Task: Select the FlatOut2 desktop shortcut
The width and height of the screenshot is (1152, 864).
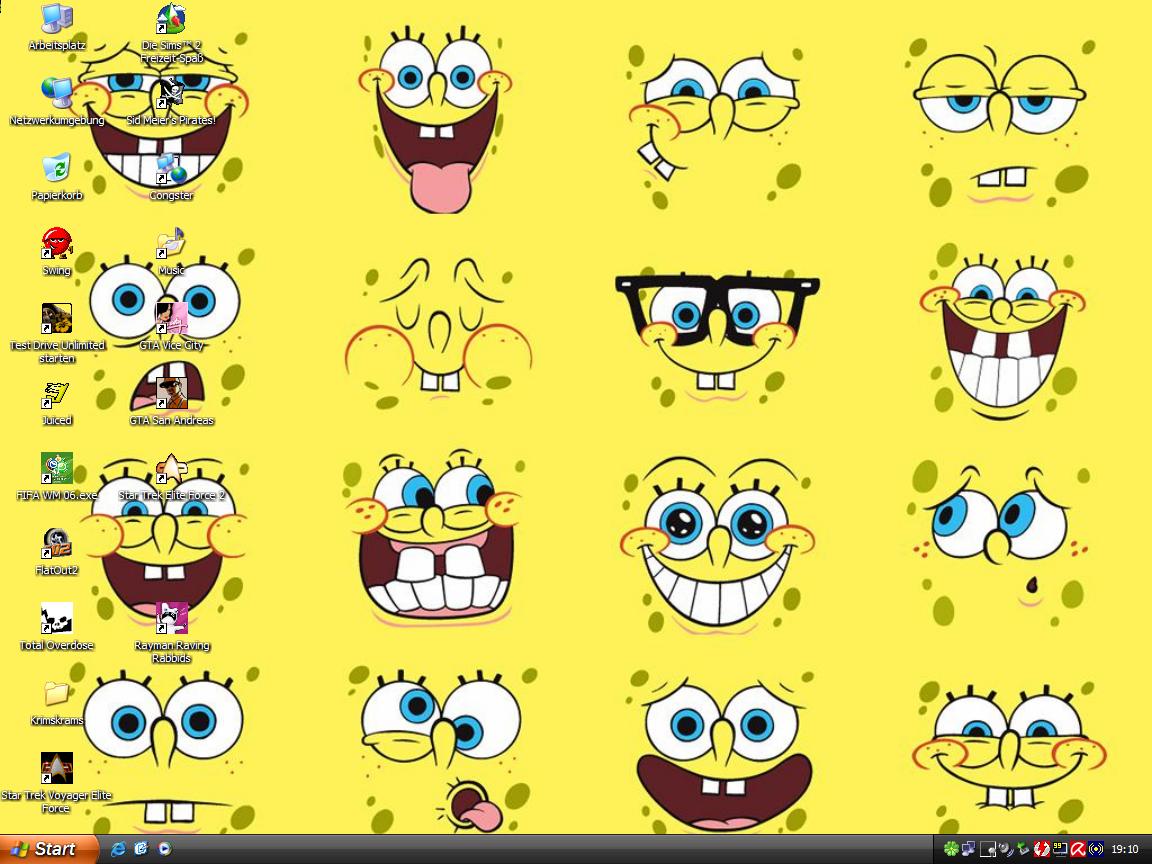Action: pyautogui.click(x=57, y=544)
